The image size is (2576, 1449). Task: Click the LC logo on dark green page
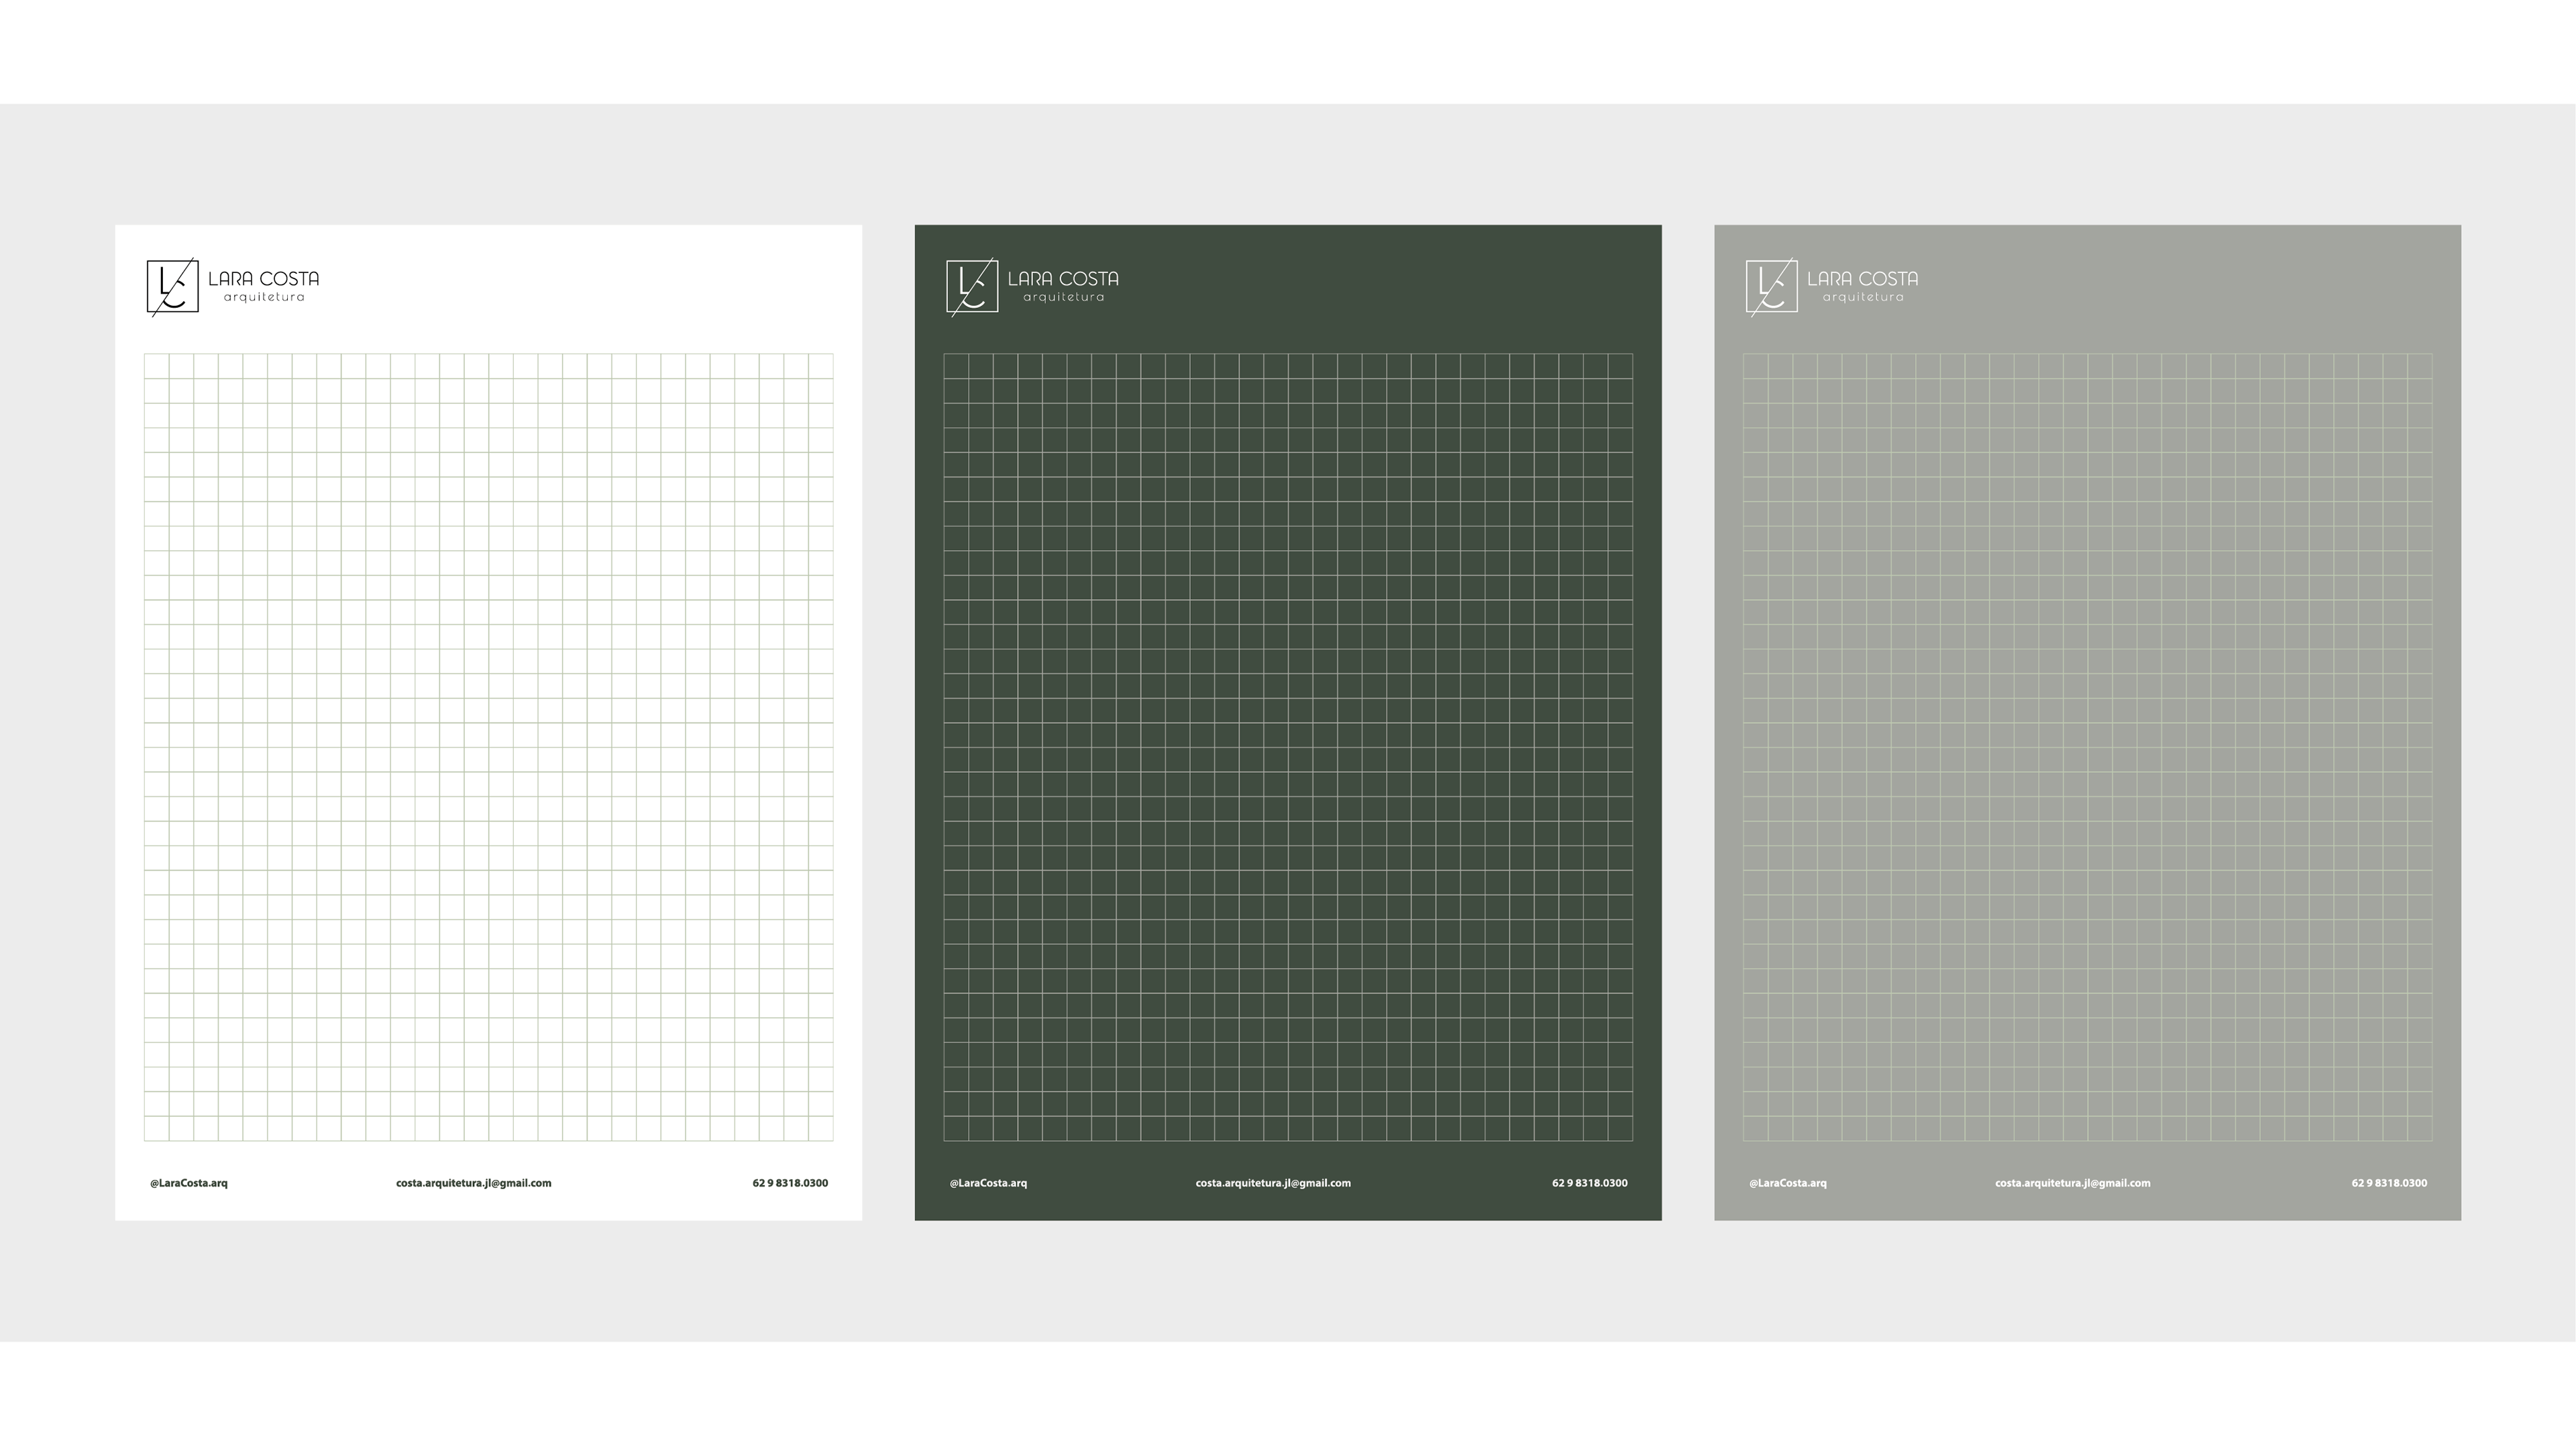point(972,286)
